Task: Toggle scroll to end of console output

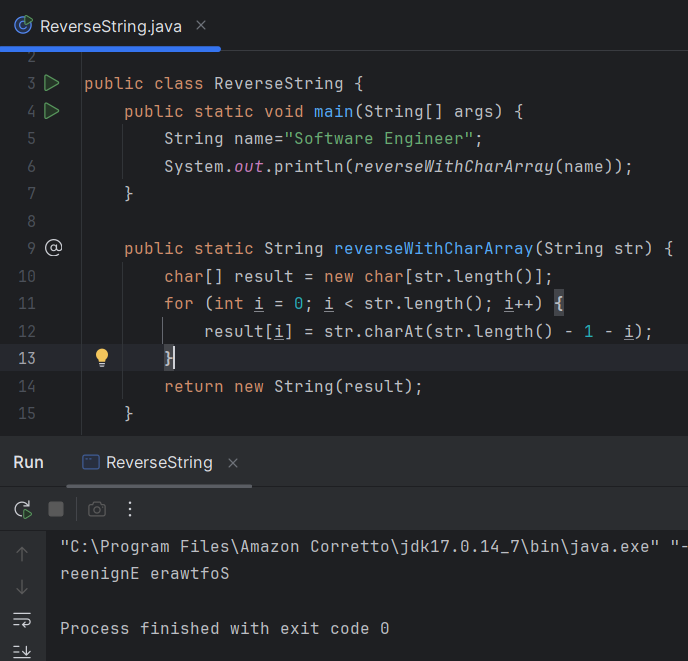Action: click(22, 651)
